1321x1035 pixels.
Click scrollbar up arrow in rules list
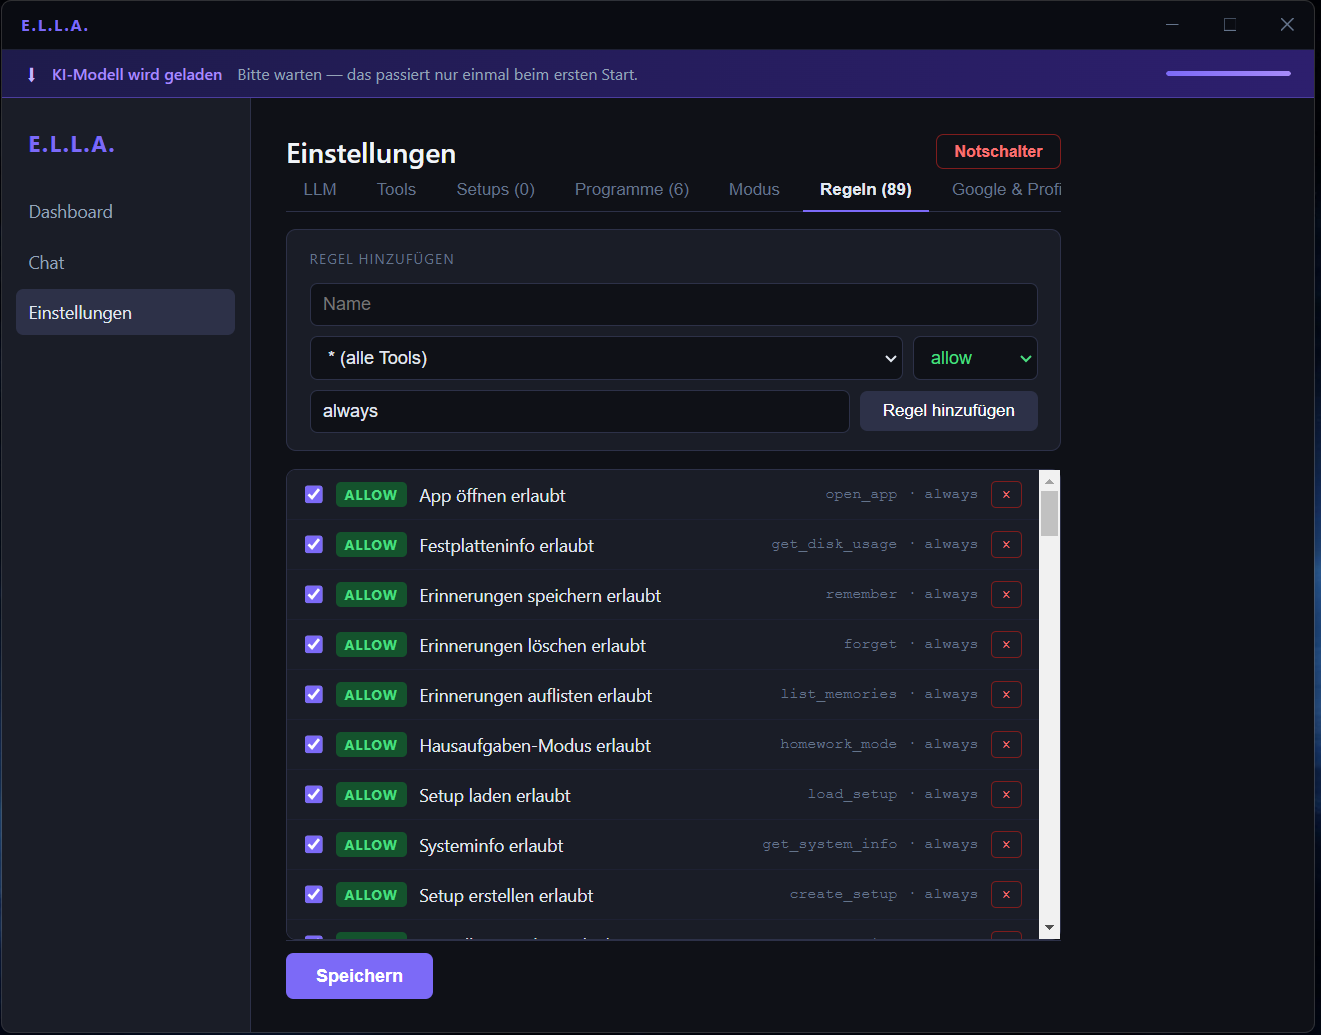click(x=1049, y=481)
